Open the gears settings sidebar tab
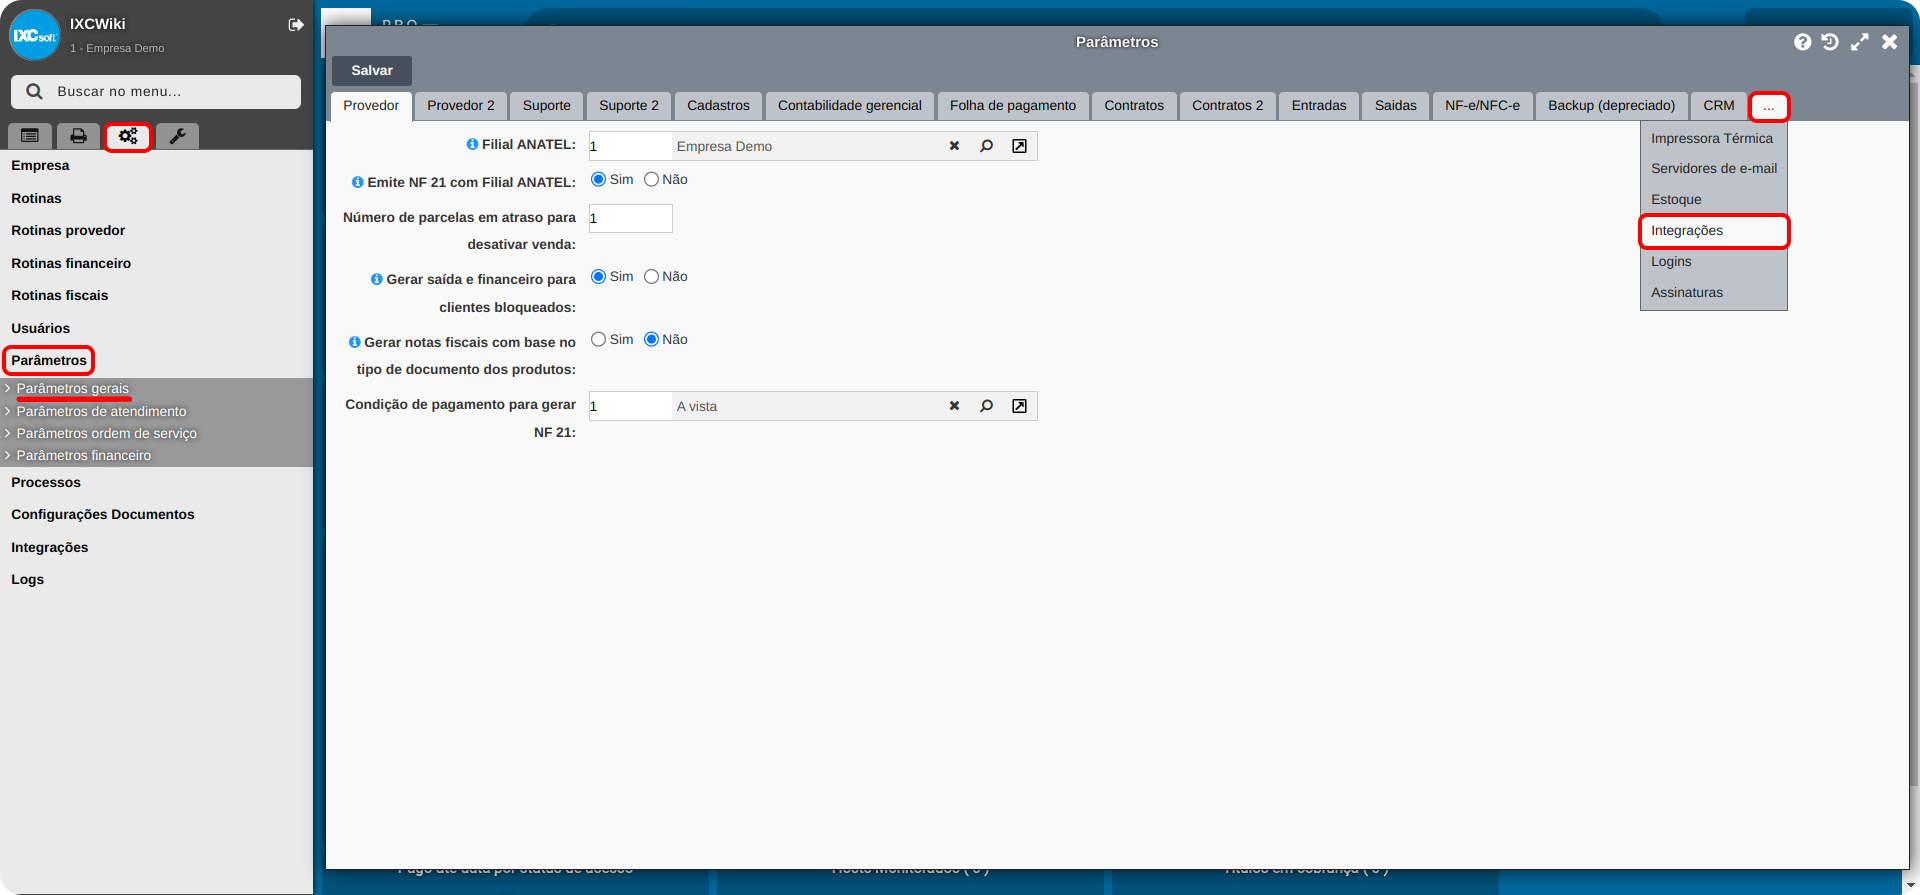The image size is (1920, 895). tap(128, 136)
